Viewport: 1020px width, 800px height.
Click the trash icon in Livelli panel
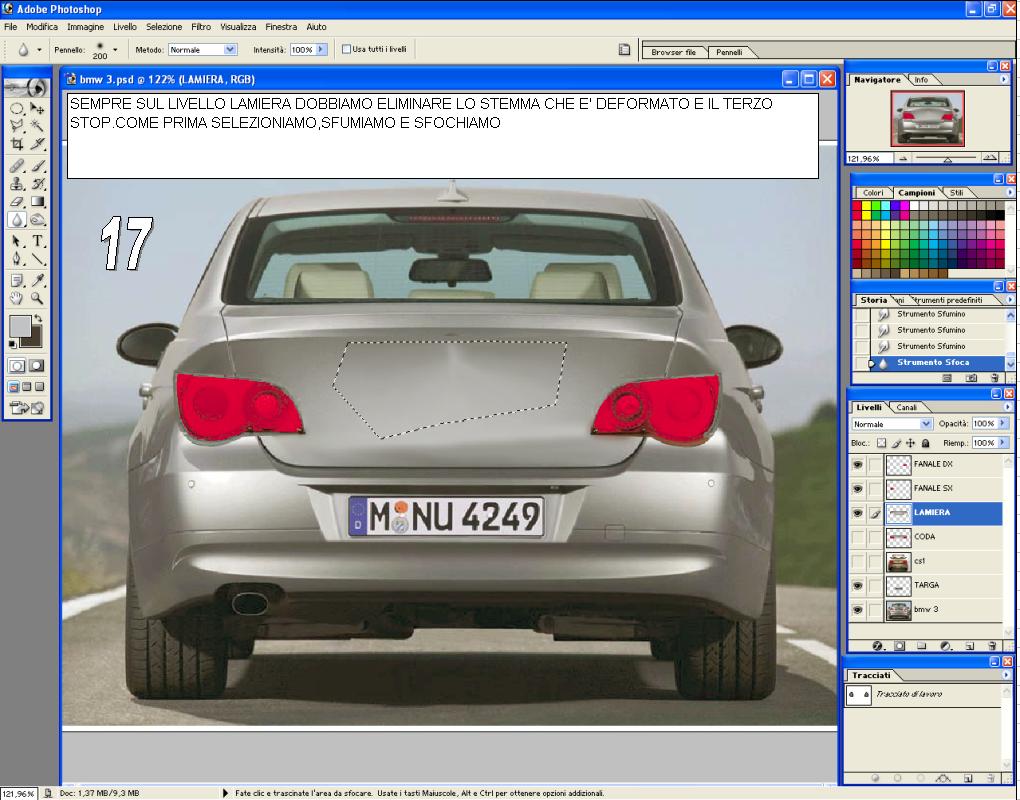[x=992, y=646]
